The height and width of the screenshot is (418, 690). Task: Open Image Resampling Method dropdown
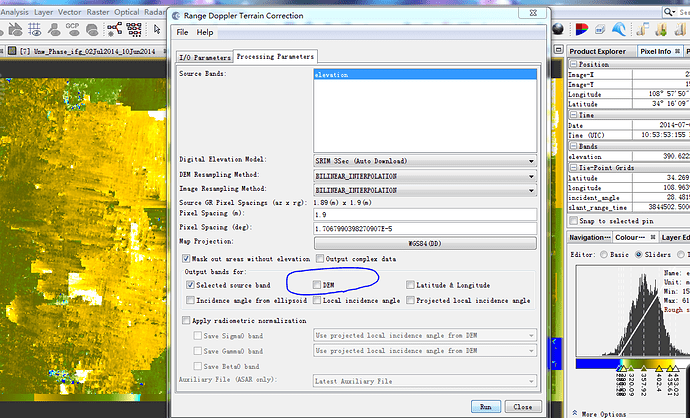click(425, 191)
